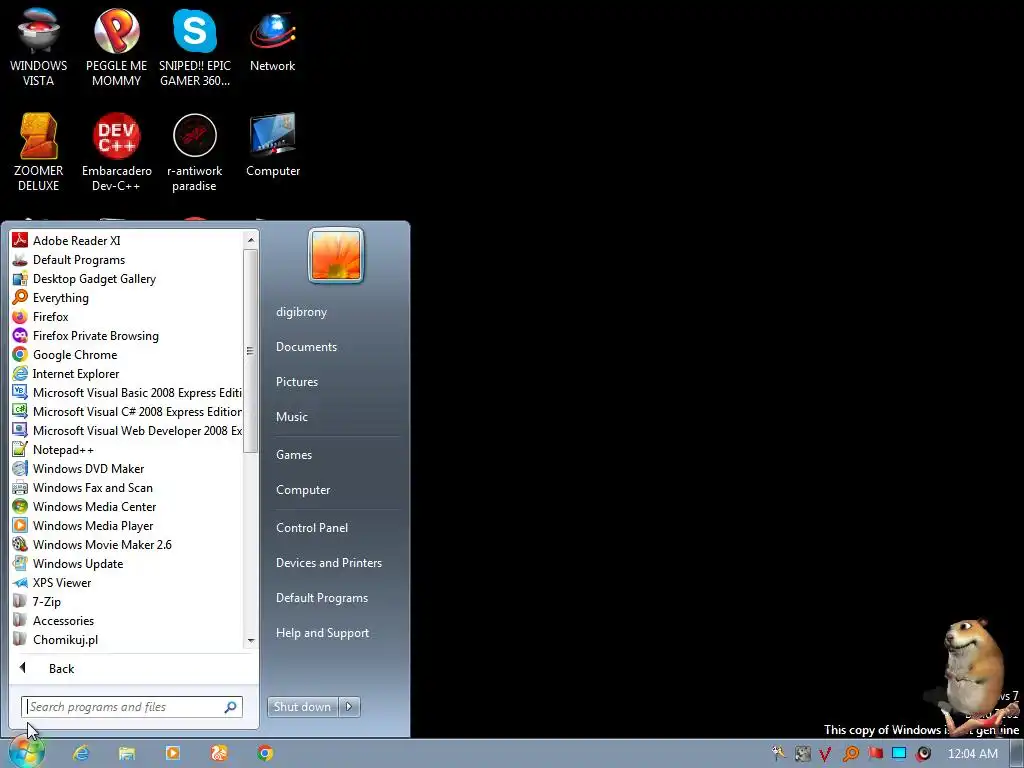Click the Firefox Private Browsing icon
This screenshot has width=1024, height=768.
pyautogui.click(x=20, y=335)
